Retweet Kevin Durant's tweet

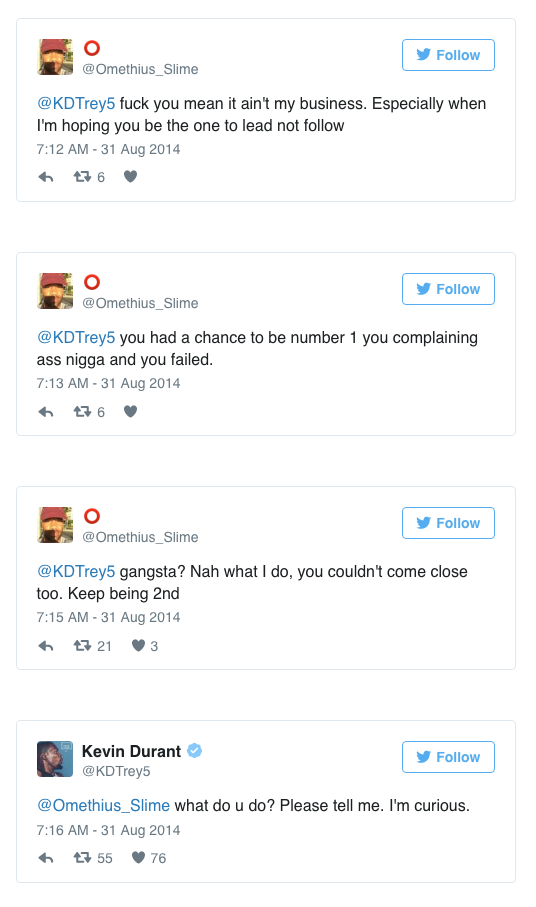tap(82, 858)
